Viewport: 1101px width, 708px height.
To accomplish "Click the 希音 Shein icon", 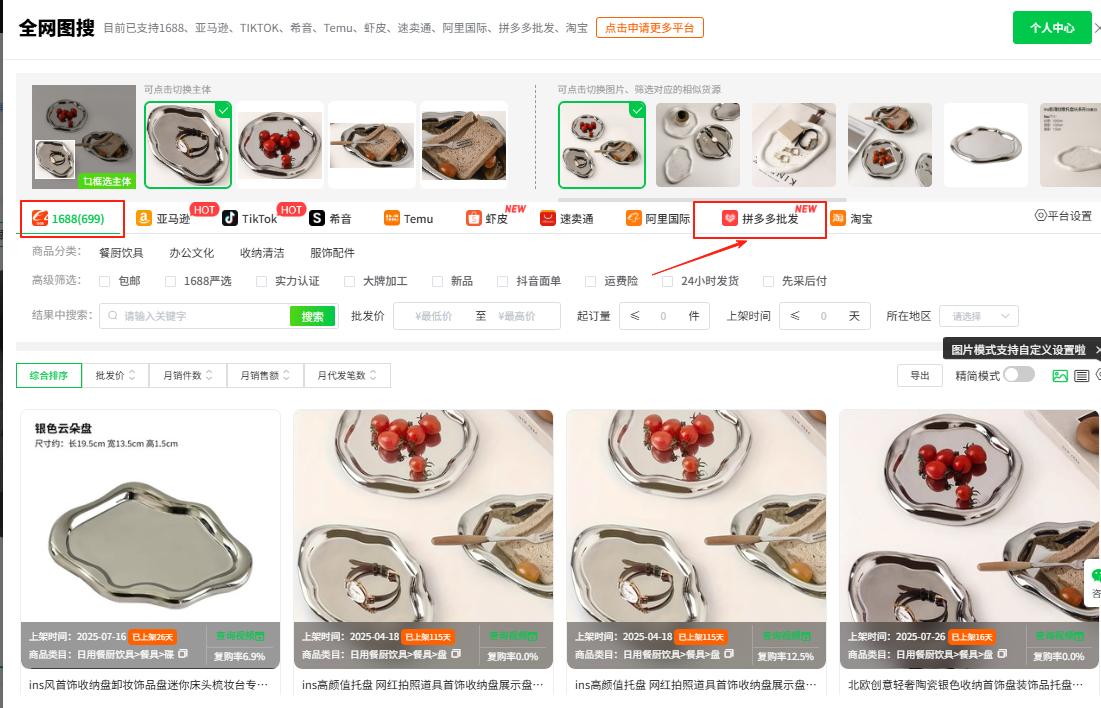I will 317,218.
